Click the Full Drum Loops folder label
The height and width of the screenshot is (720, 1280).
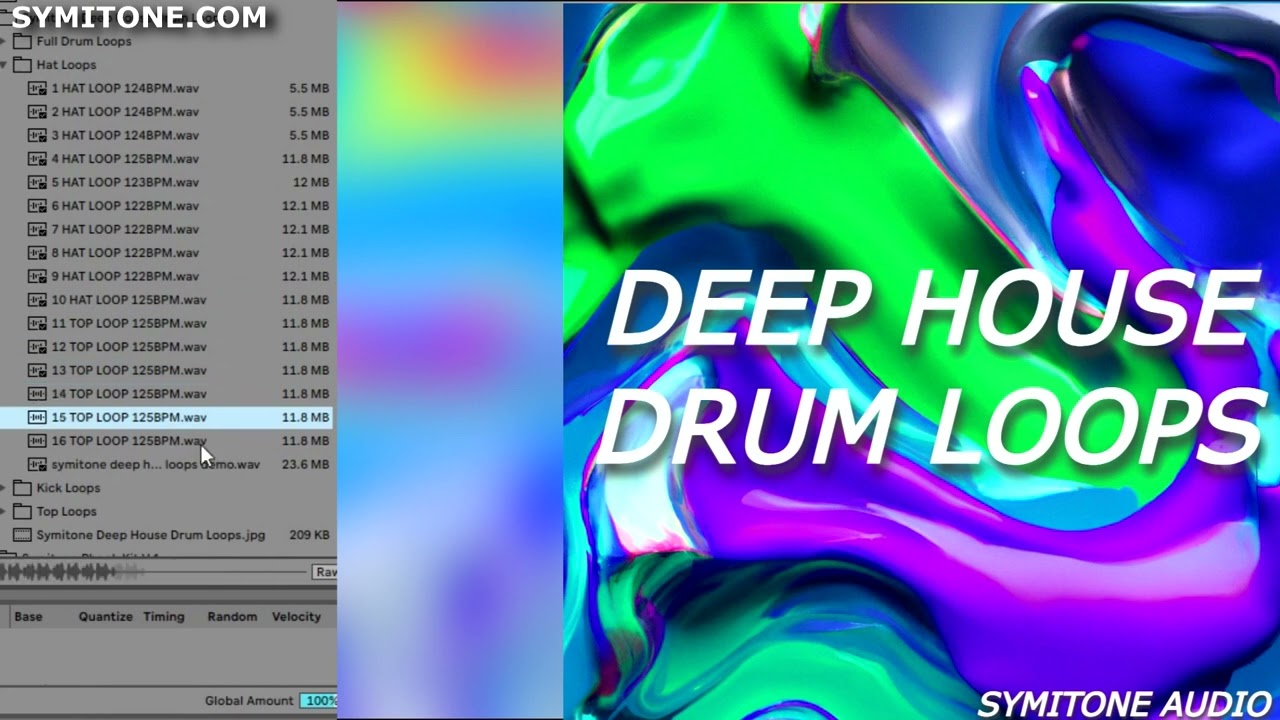pos(84,41)
